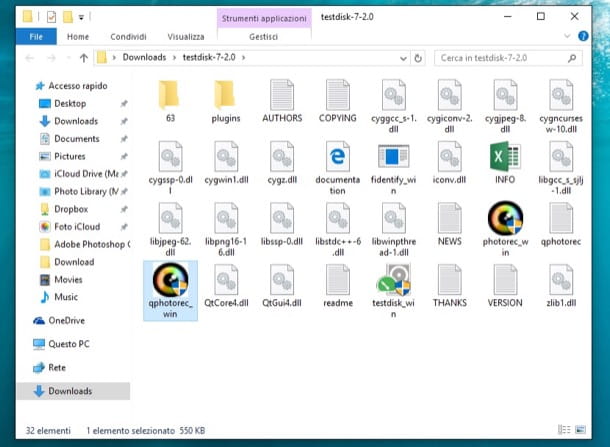Select cygwin1.dll file
610x447 pixels.
(226, 163)
